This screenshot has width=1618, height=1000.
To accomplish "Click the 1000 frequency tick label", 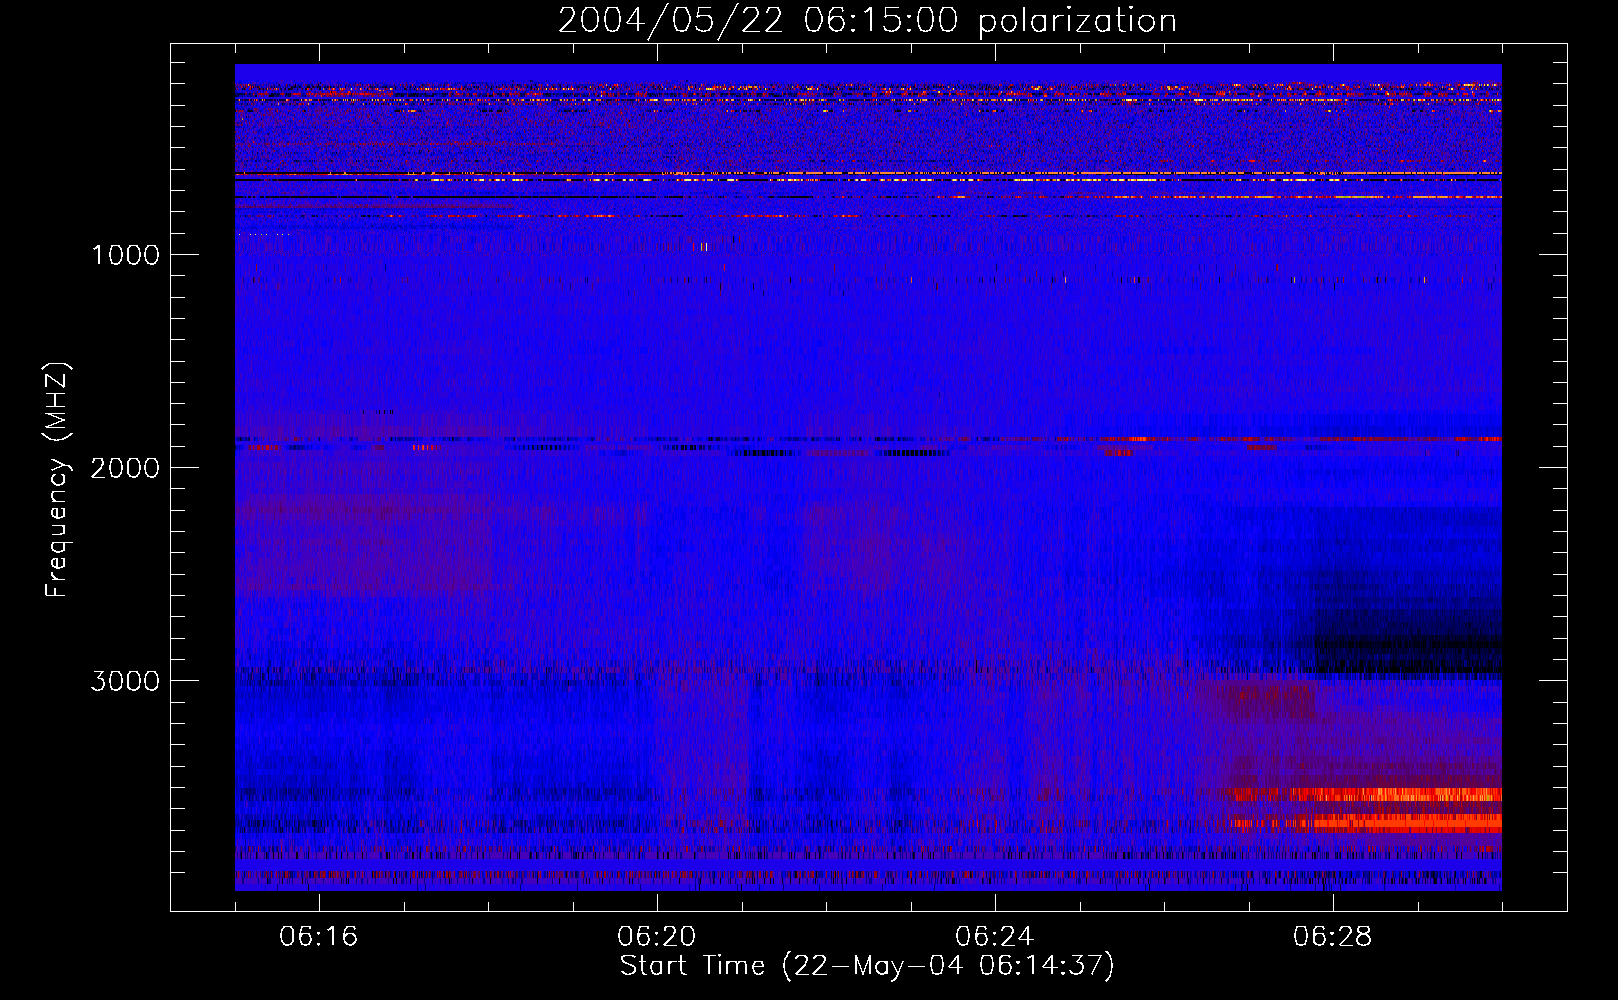I will [125, 255].
